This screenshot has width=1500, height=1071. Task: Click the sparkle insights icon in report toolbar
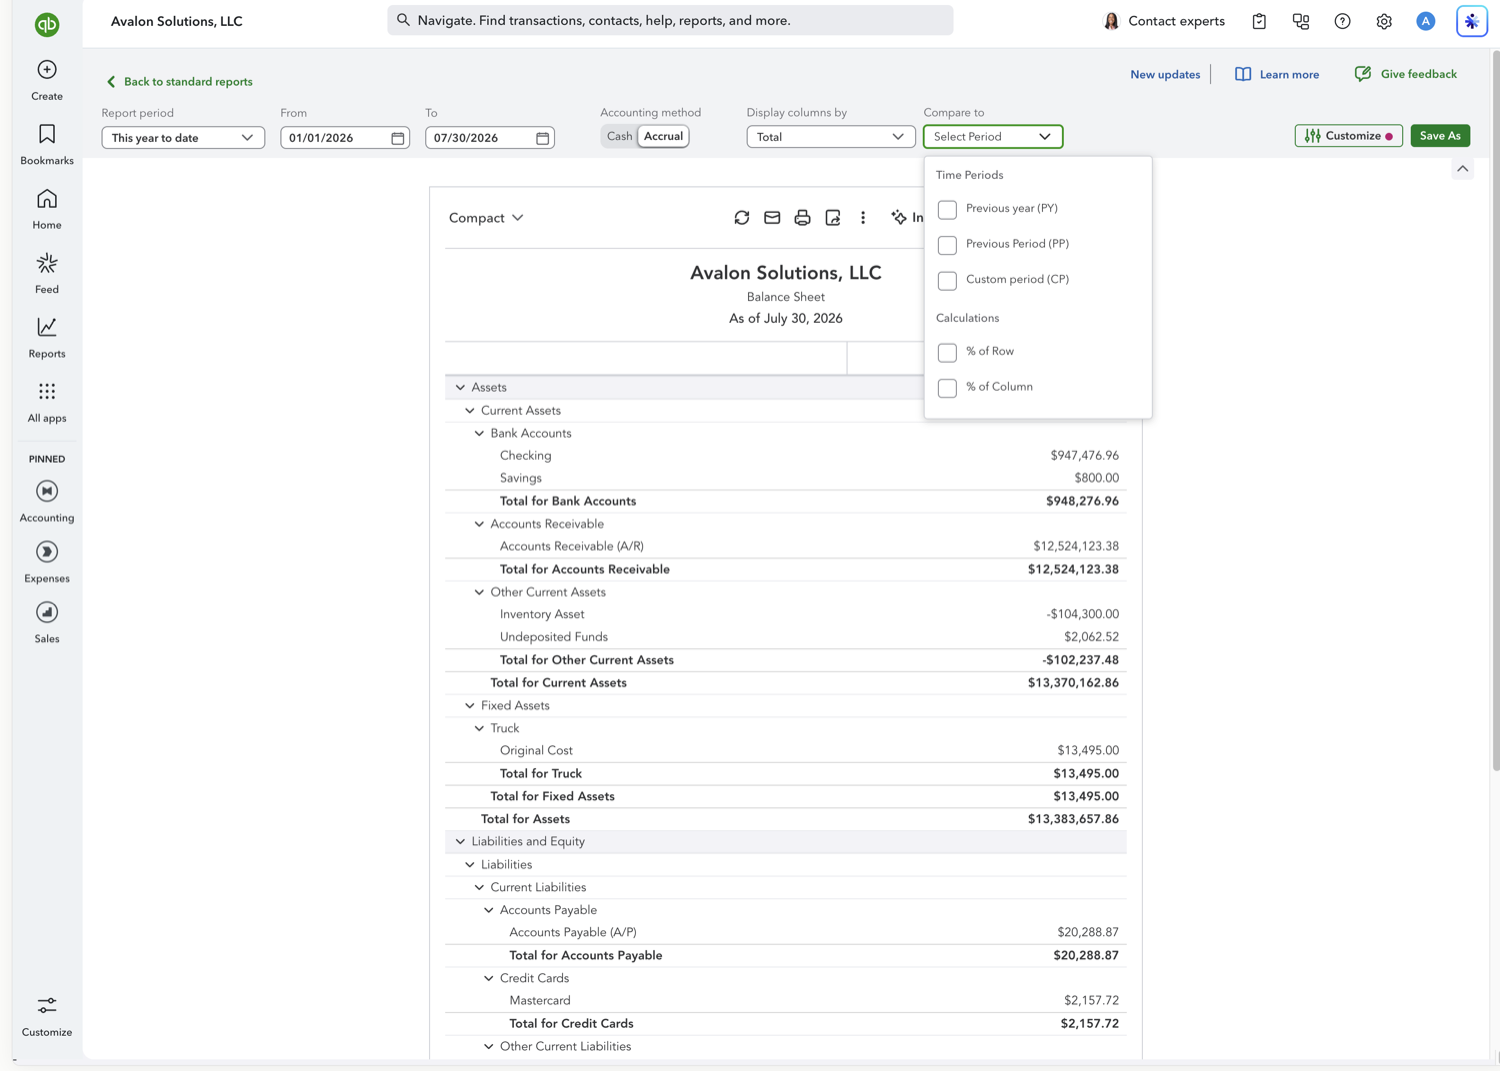[899, 217]
